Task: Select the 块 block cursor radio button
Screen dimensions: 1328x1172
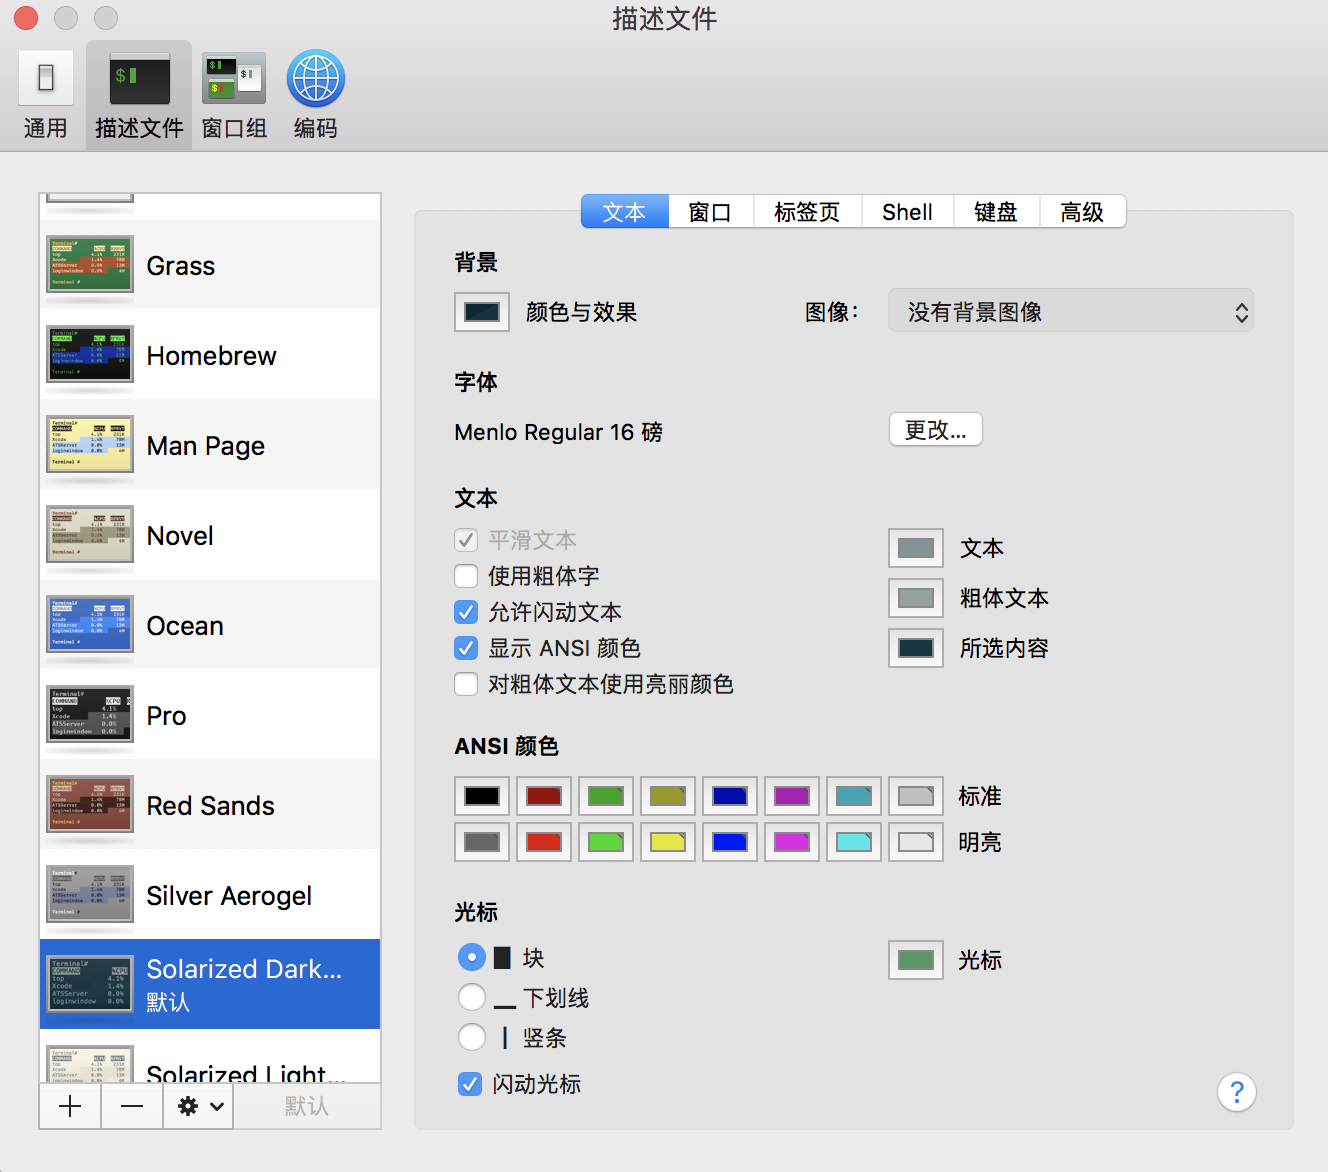Action: 472,957
